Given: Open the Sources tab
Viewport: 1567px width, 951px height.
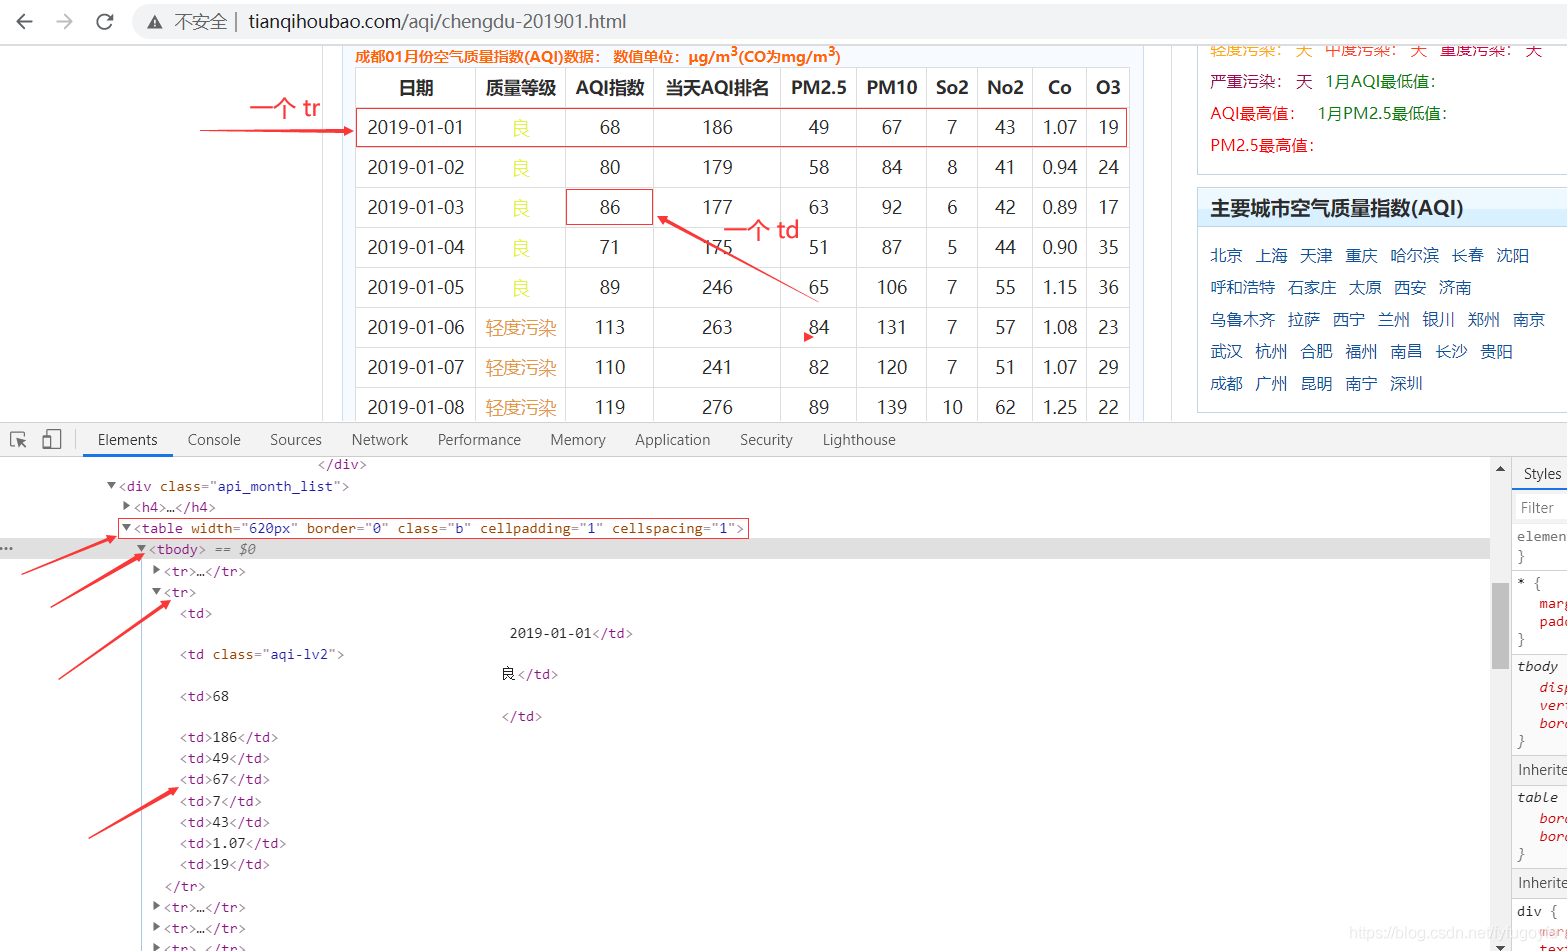Looking at the screenshot, I should point(296,440).
